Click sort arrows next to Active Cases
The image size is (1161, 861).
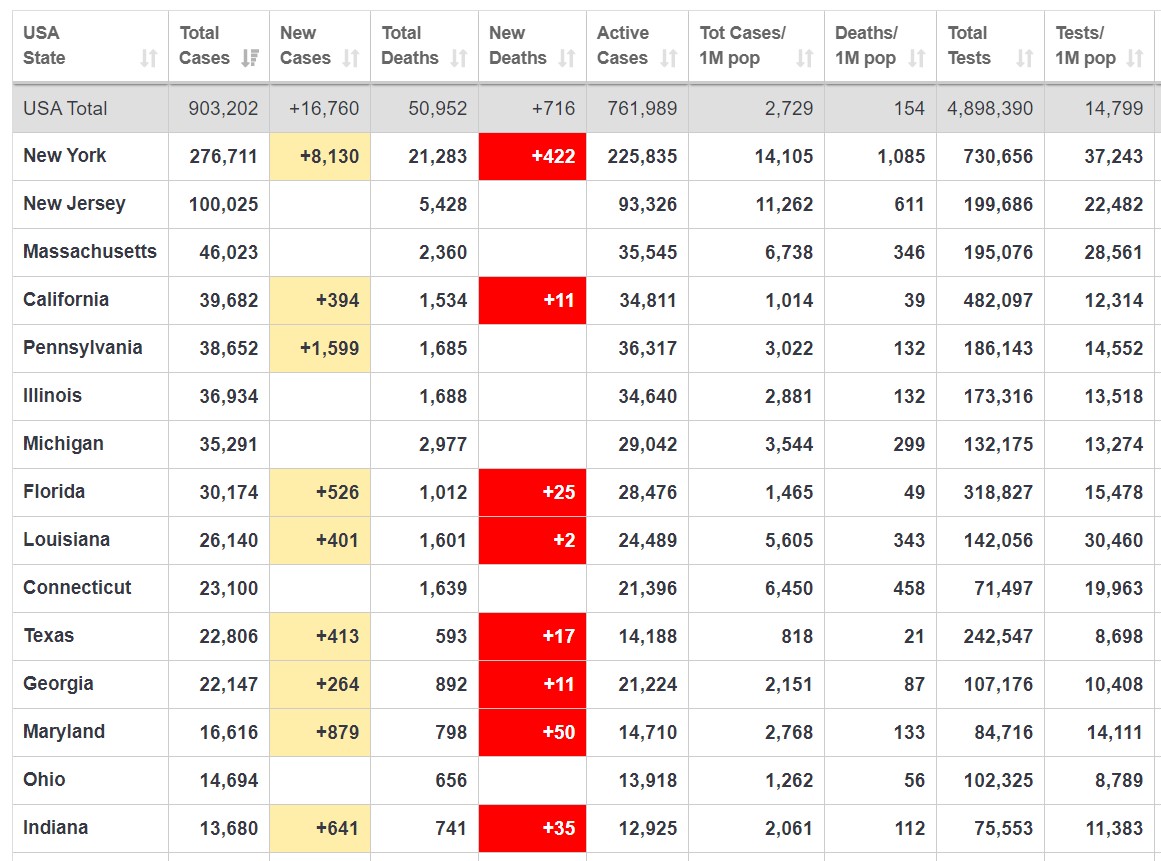coord(669,59)
